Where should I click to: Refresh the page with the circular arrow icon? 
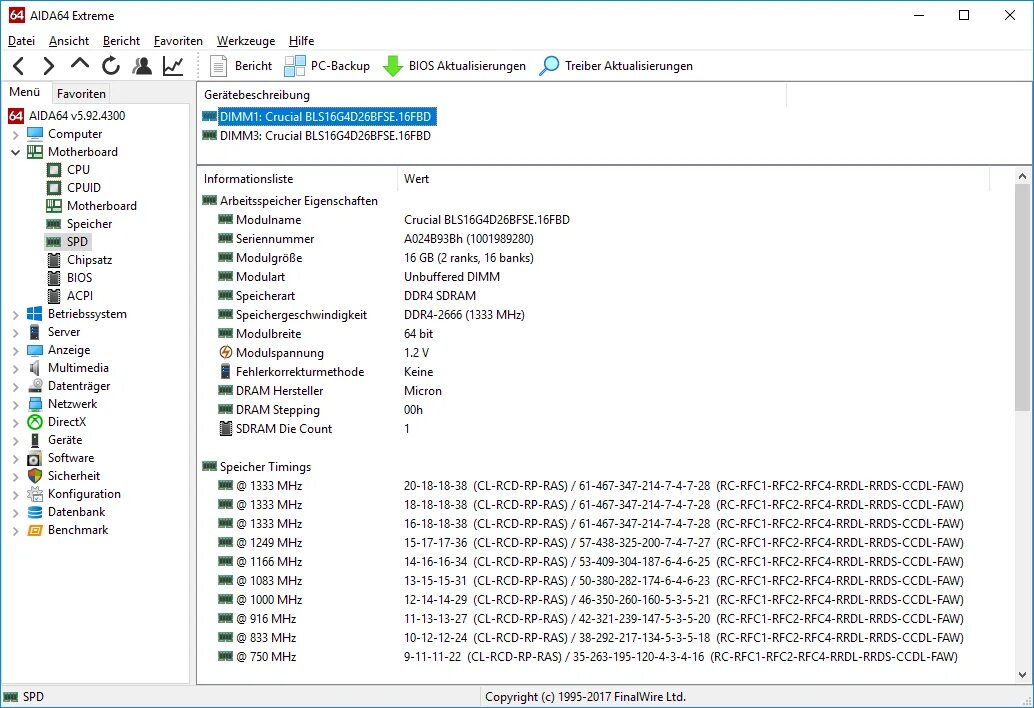[111, 66]
